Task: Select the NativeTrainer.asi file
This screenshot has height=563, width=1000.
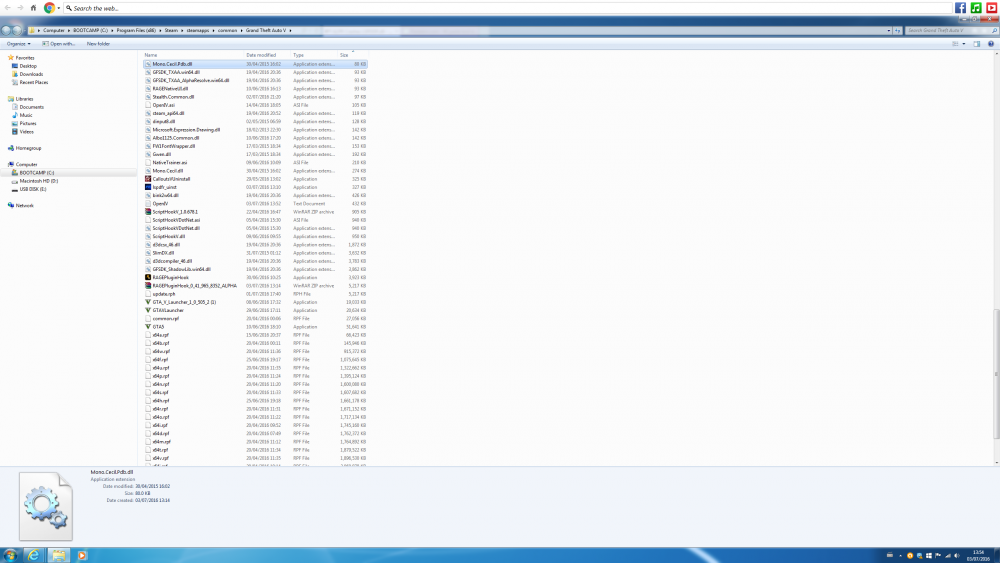Action: 256,163
